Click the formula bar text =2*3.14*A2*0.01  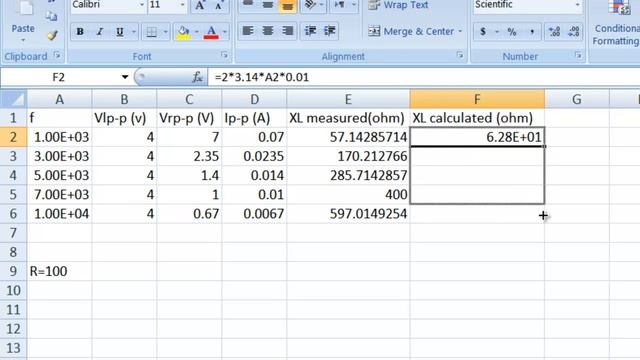point(262,77)
